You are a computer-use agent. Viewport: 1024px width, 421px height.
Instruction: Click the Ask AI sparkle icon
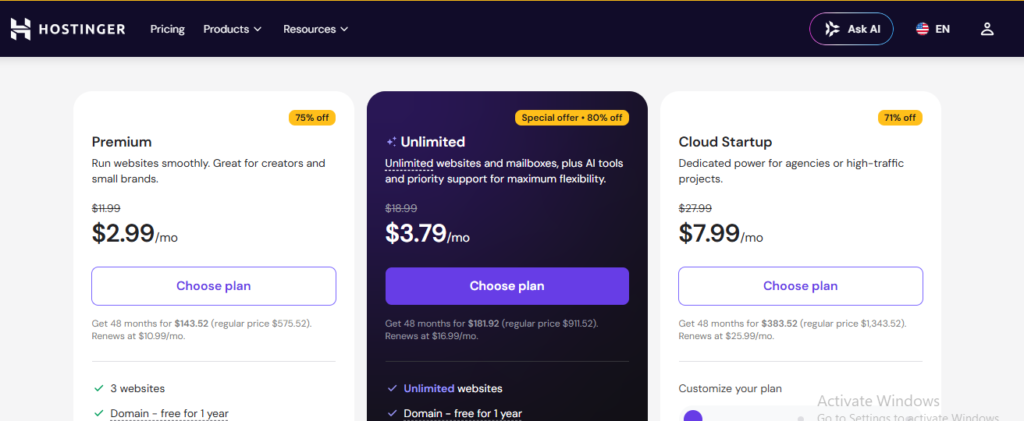tap(832, 29)
